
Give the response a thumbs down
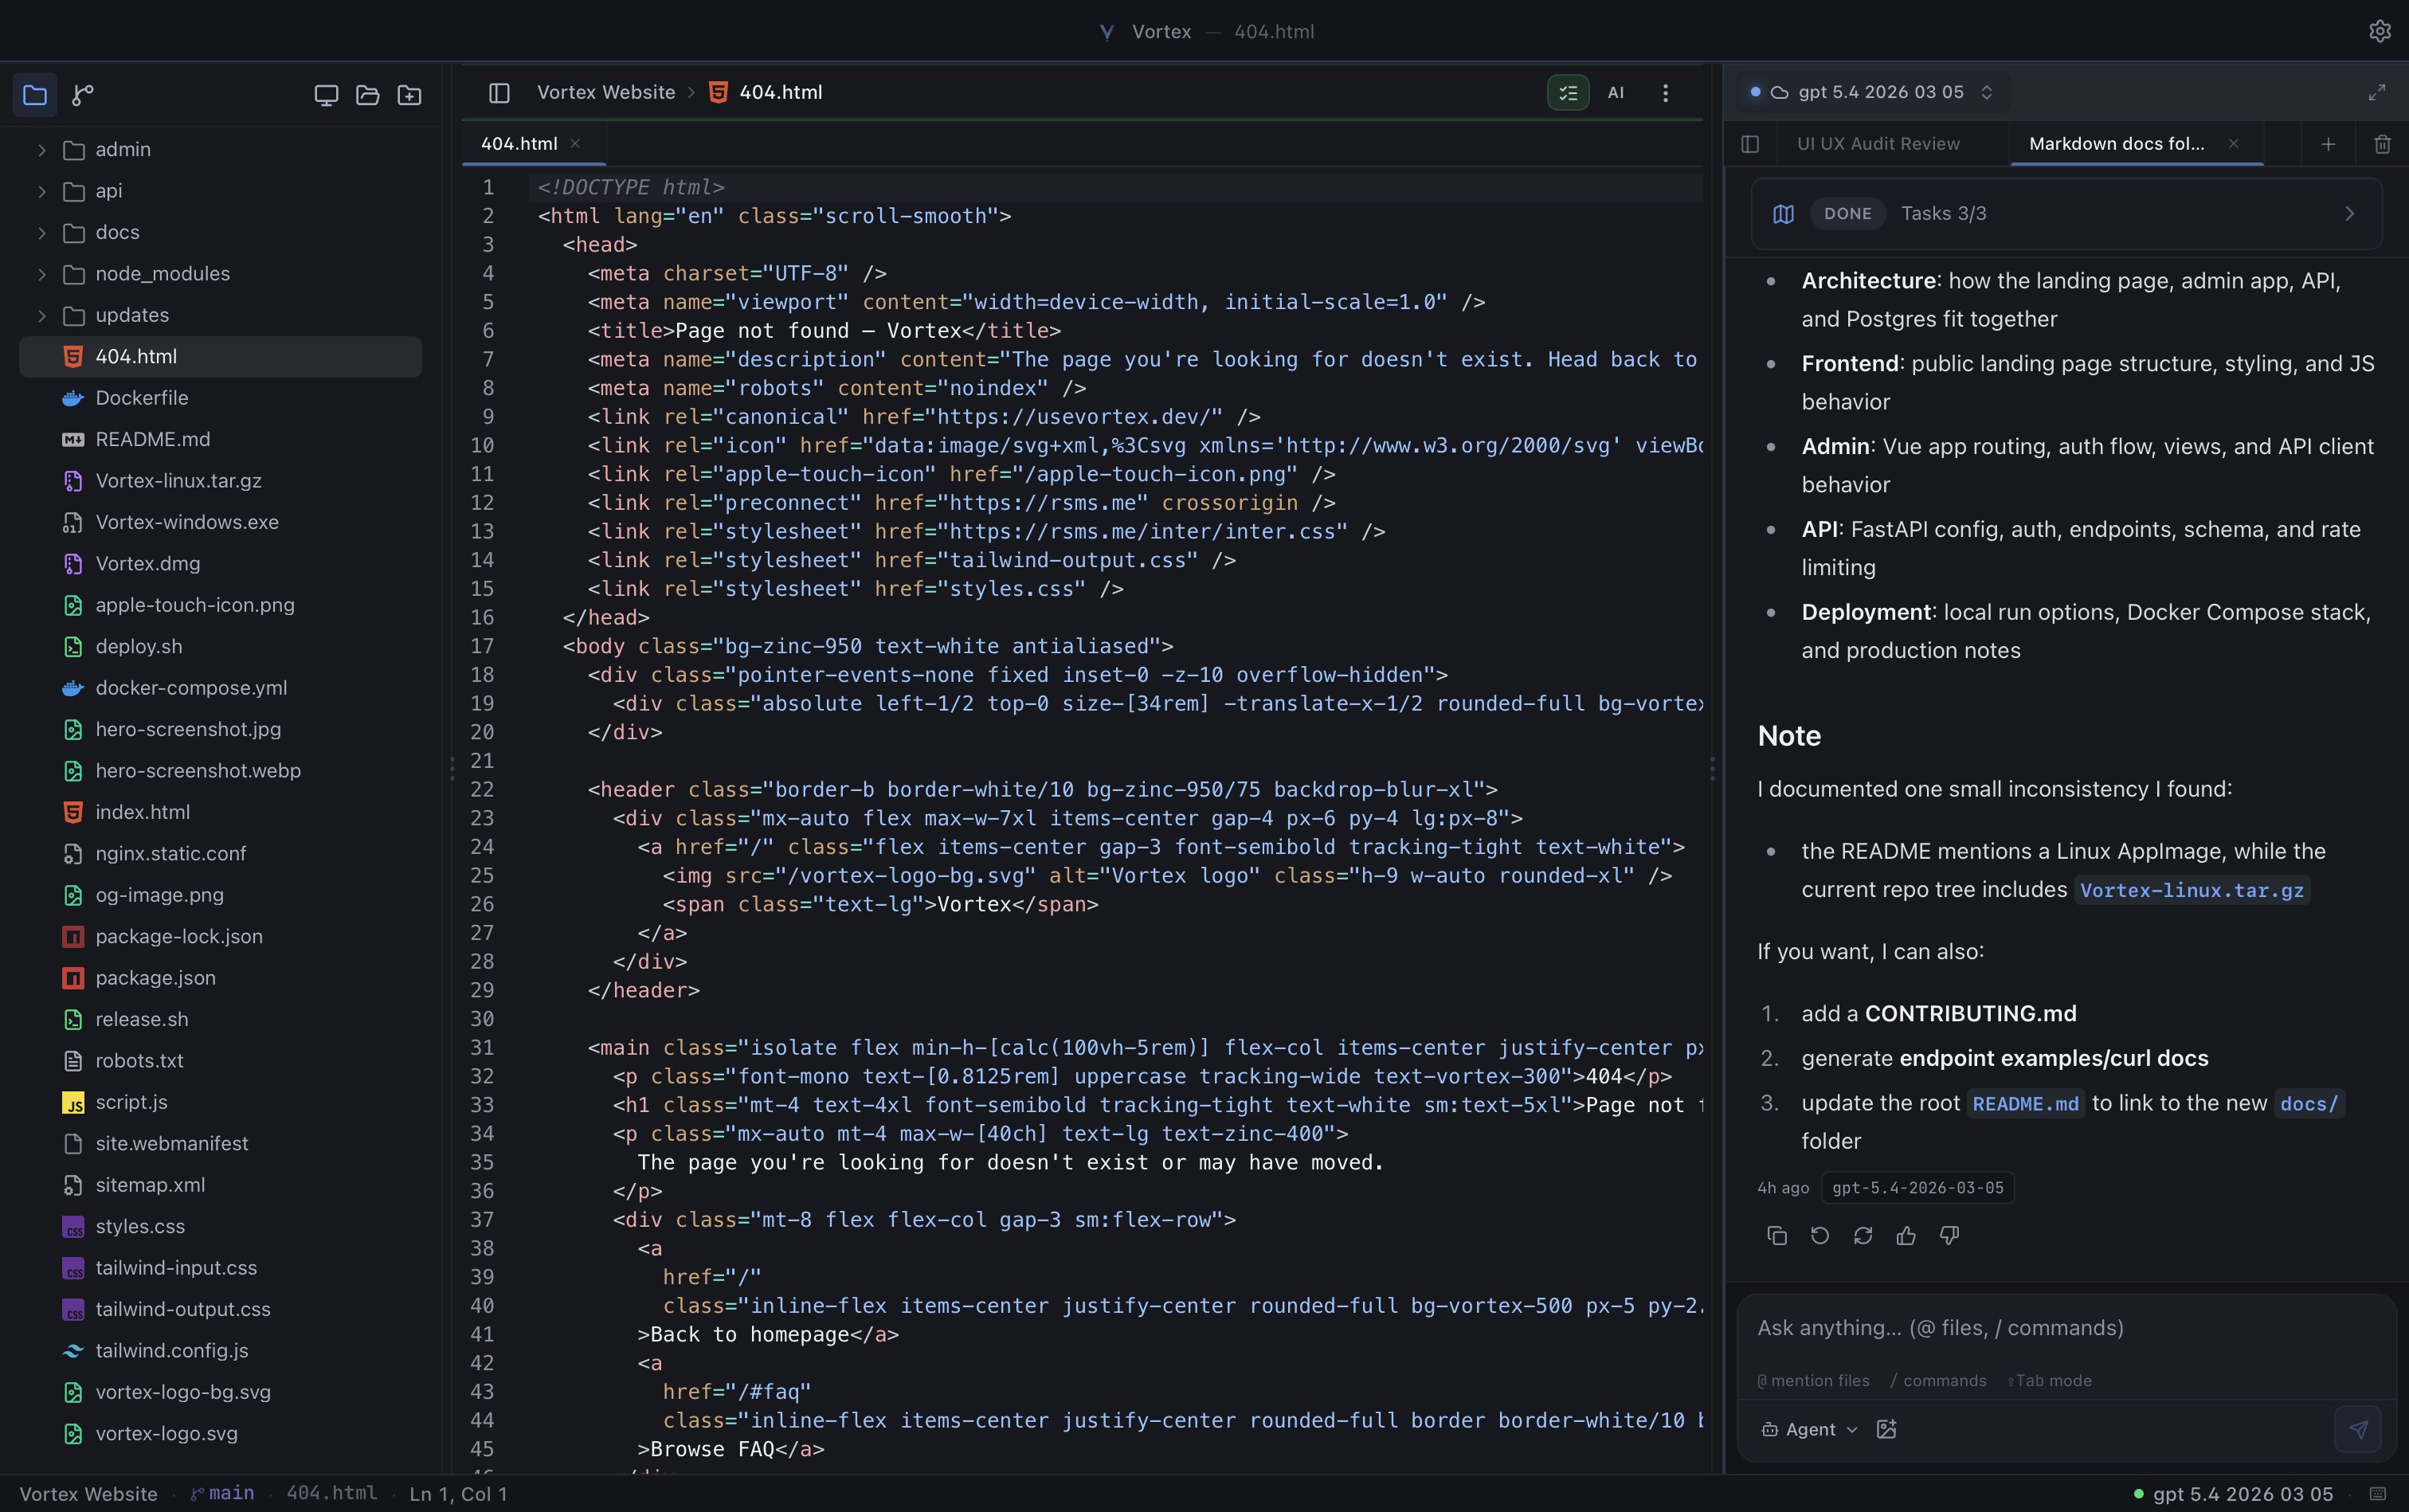[1949, 1236]
